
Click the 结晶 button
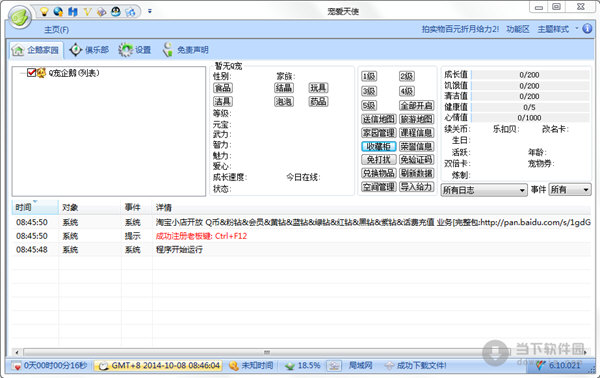[284, 88]
